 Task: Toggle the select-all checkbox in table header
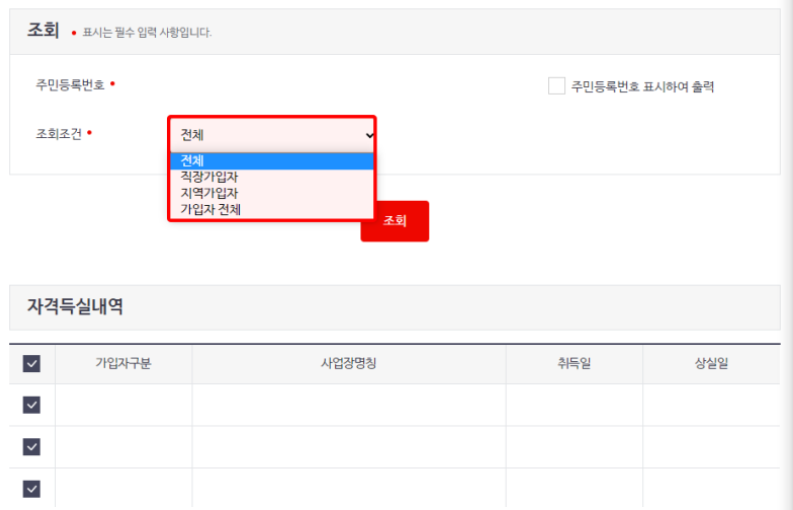click(x=32, y=363)
